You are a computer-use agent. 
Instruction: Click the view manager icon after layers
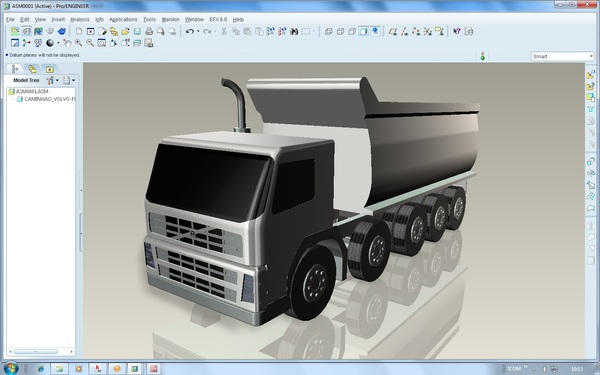148,43
